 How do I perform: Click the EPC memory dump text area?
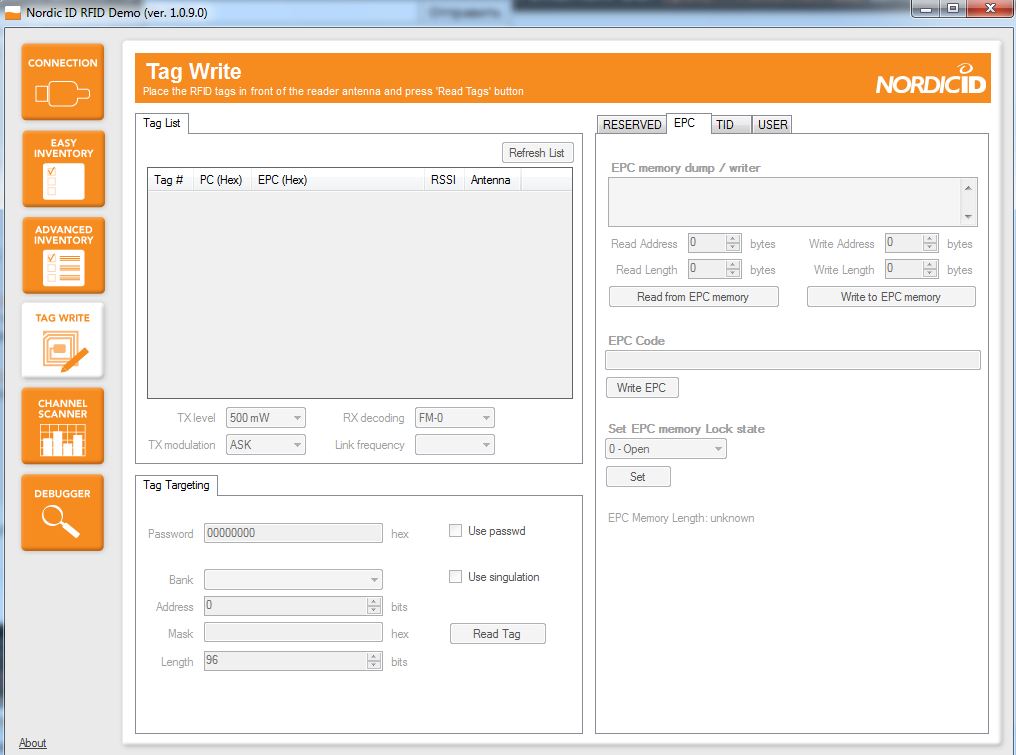[x=792, y=202]
